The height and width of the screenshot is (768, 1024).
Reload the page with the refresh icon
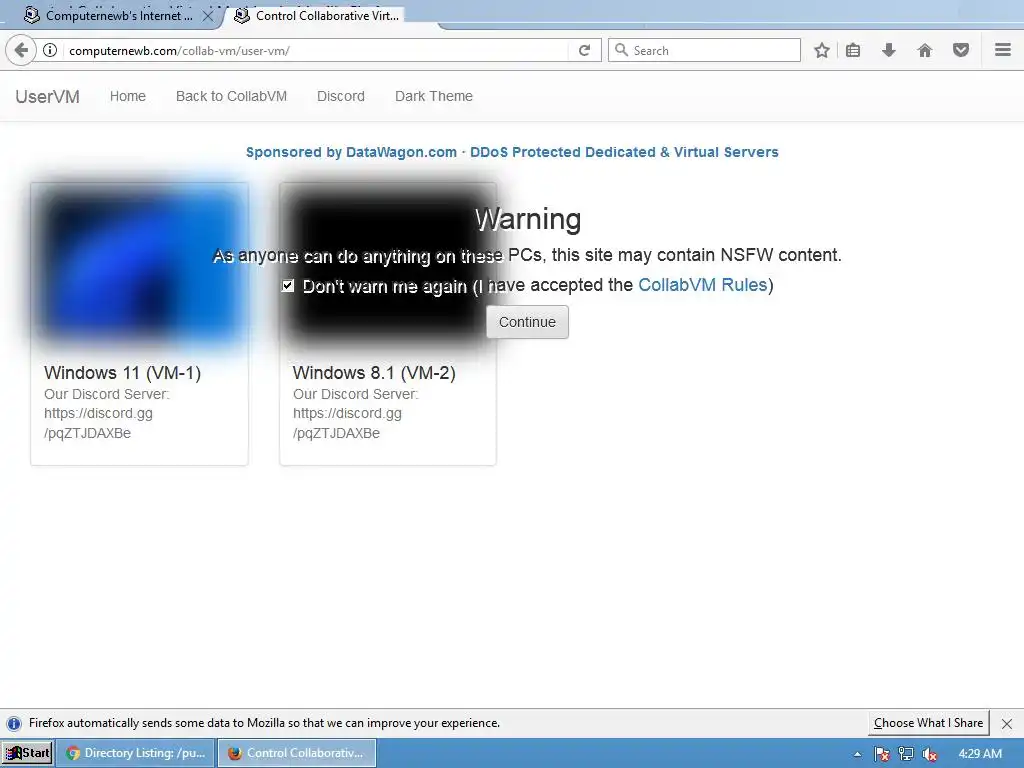584,50
